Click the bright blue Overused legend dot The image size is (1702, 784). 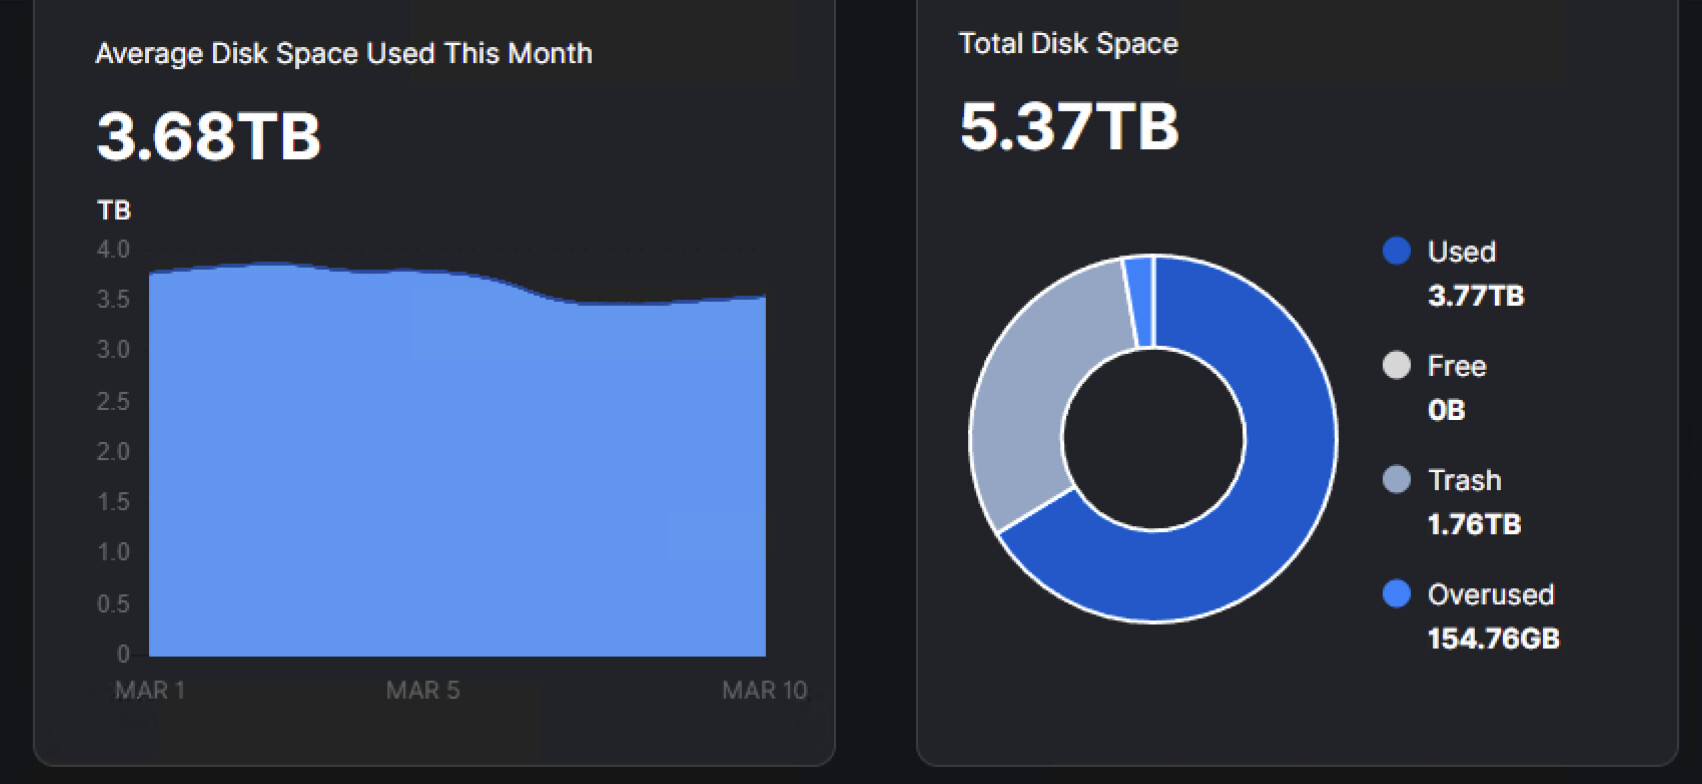1396,594
